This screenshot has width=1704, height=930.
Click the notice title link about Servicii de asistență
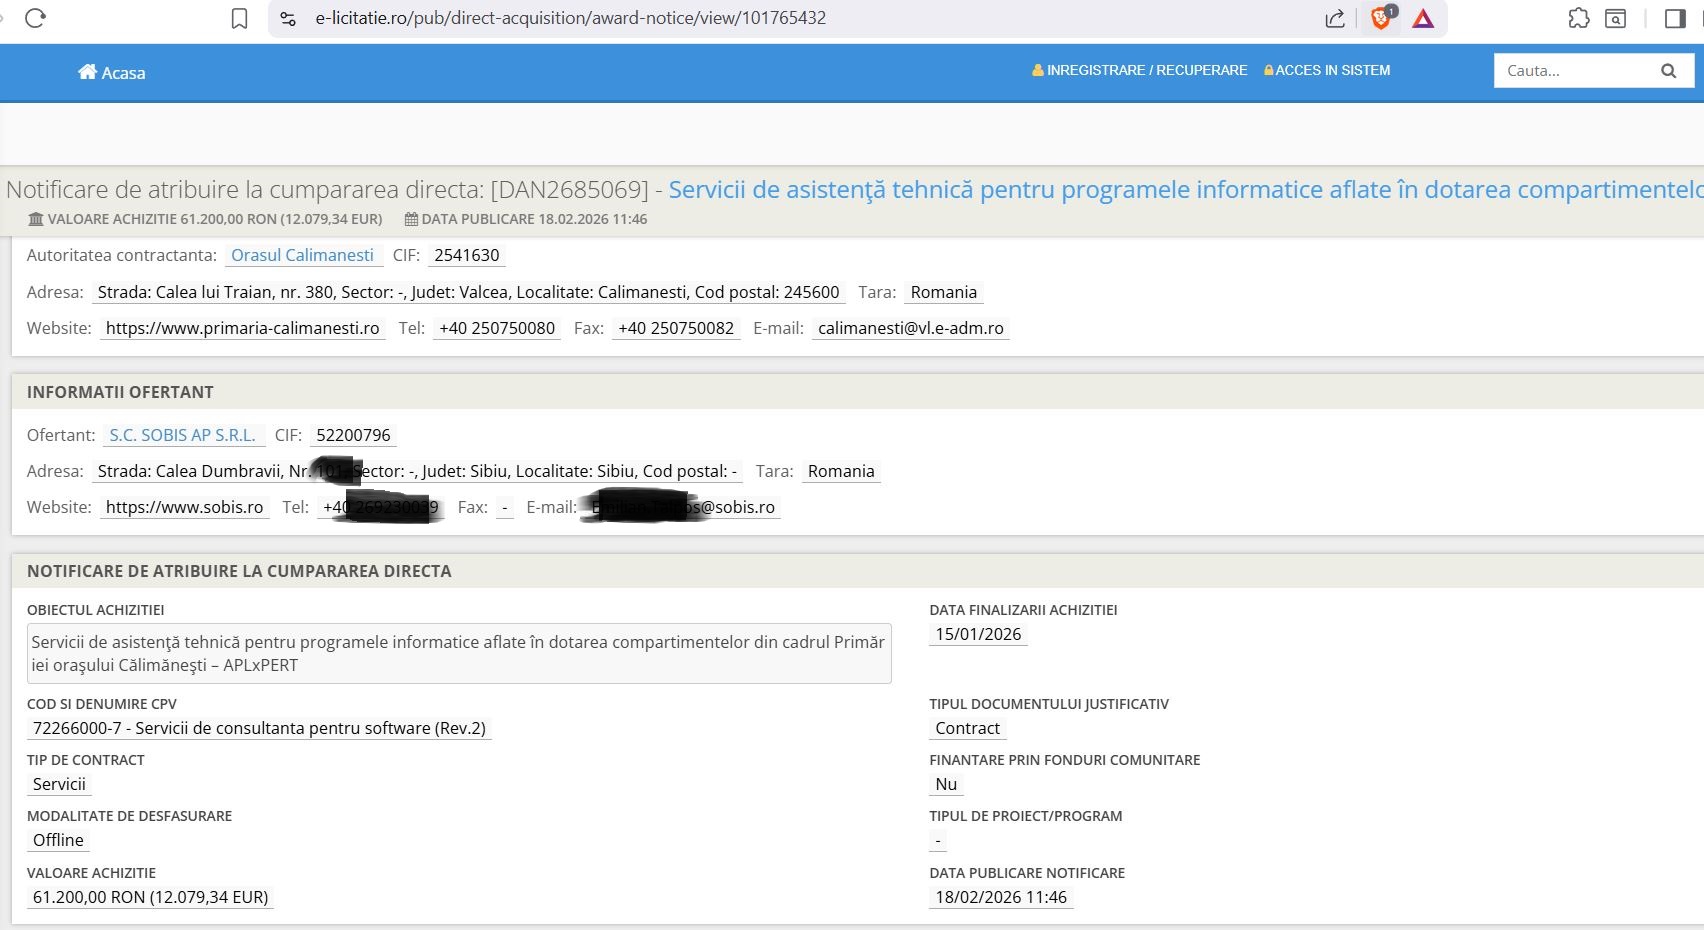pyautogui.click(x=1180, y=190)
